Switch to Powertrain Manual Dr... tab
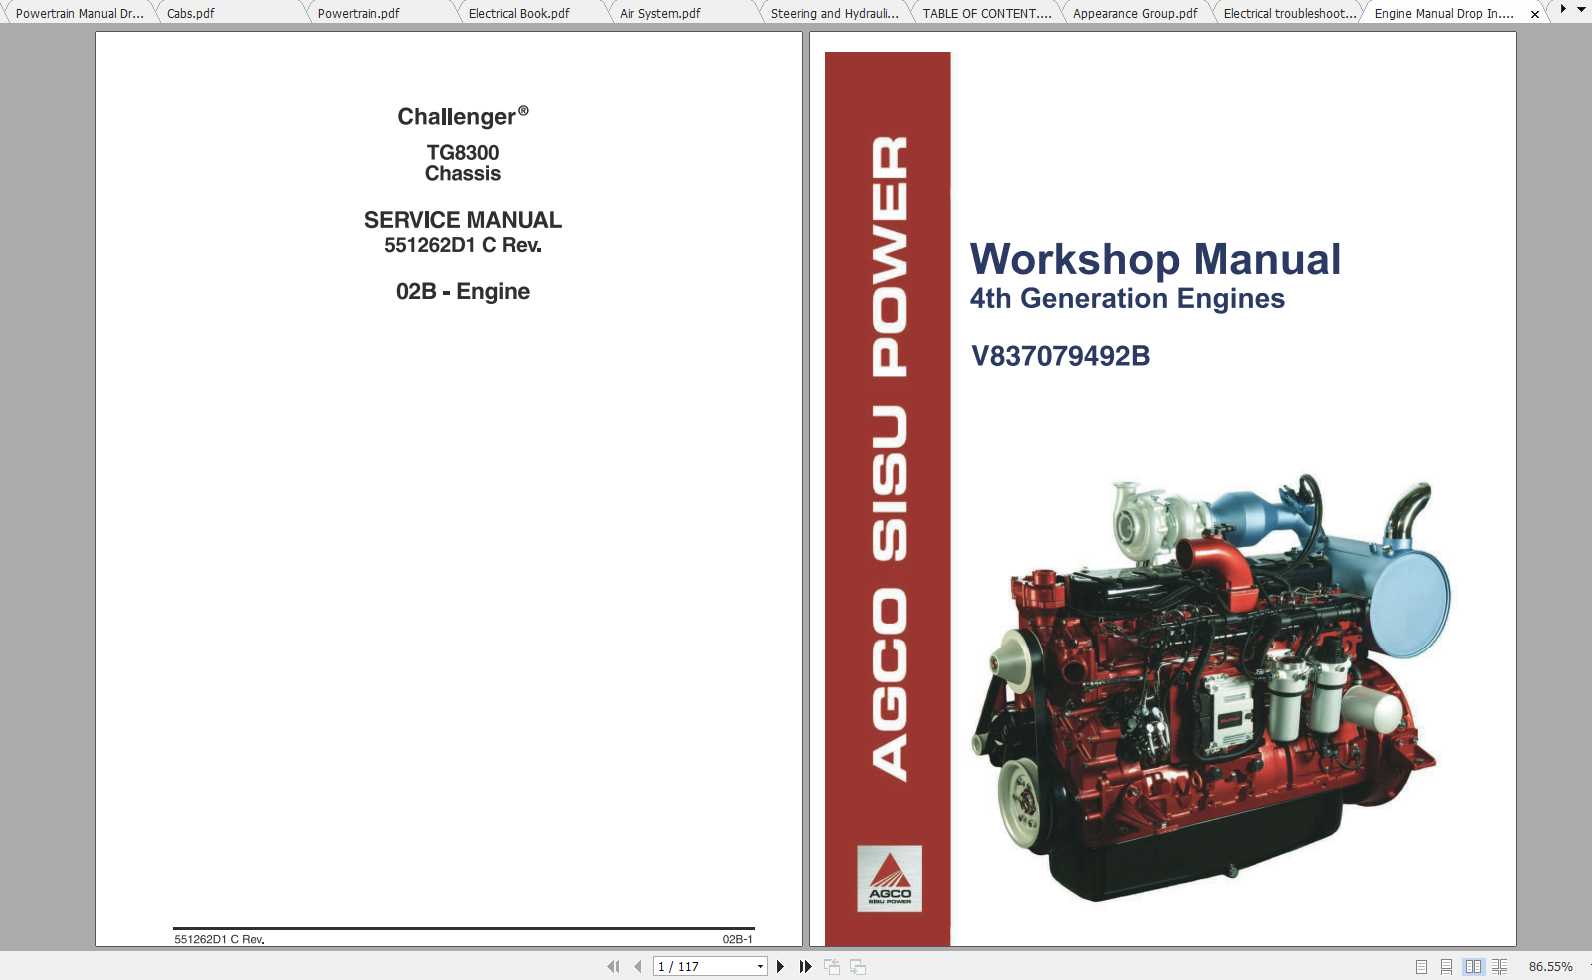 [79, 13]
